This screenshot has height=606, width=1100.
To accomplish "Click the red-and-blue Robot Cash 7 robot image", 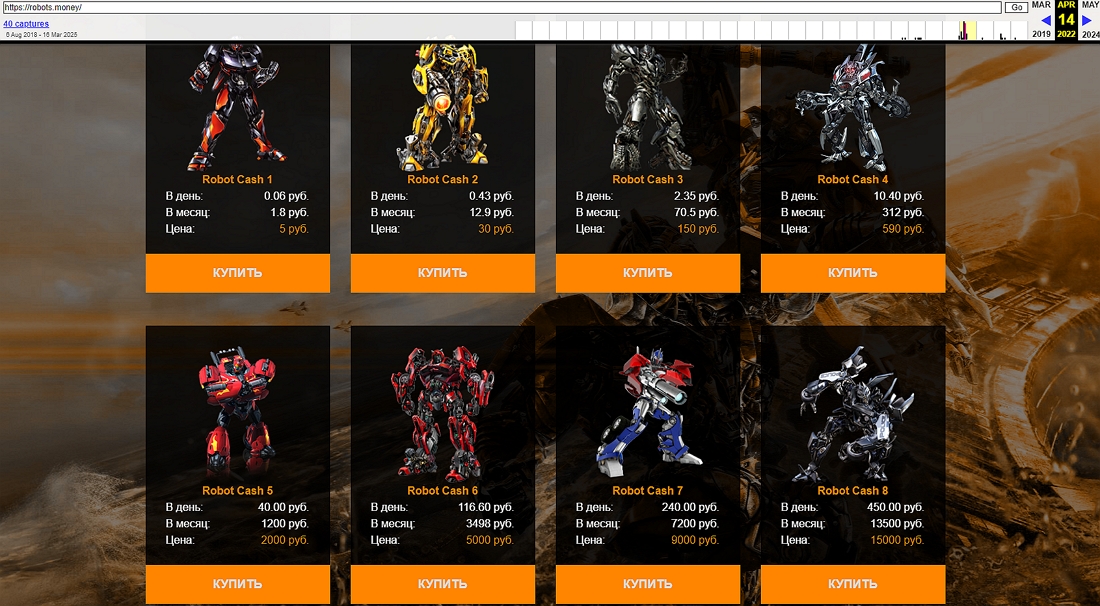I will pos(648,414).
